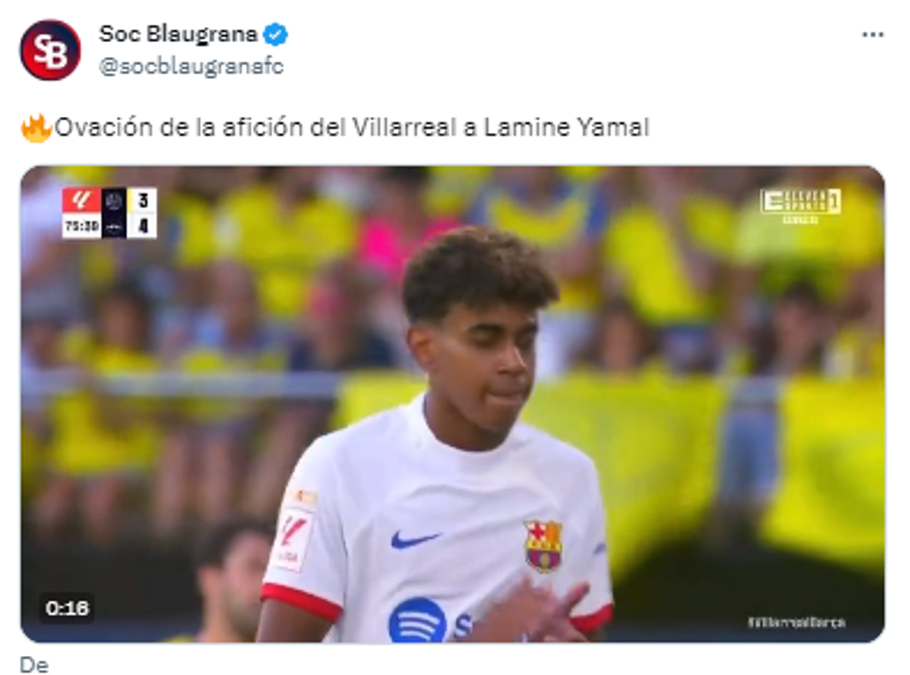Open the three-dot more options menu
The image size is (910, 675).
872,35
